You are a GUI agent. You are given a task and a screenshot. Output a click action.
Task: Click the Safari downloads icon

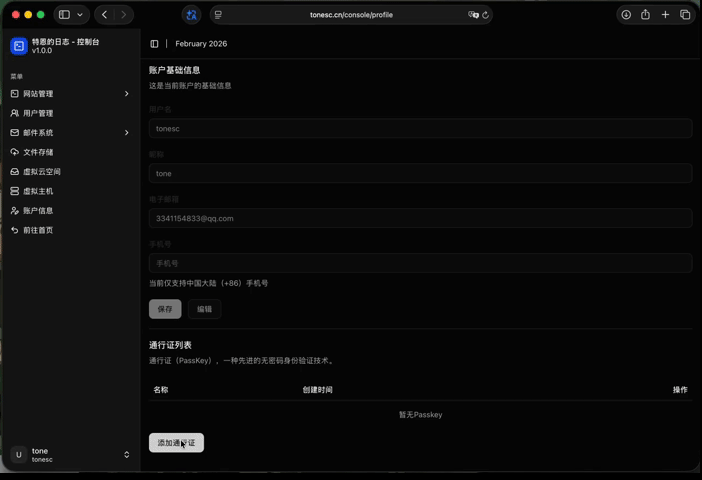[626, 15]
